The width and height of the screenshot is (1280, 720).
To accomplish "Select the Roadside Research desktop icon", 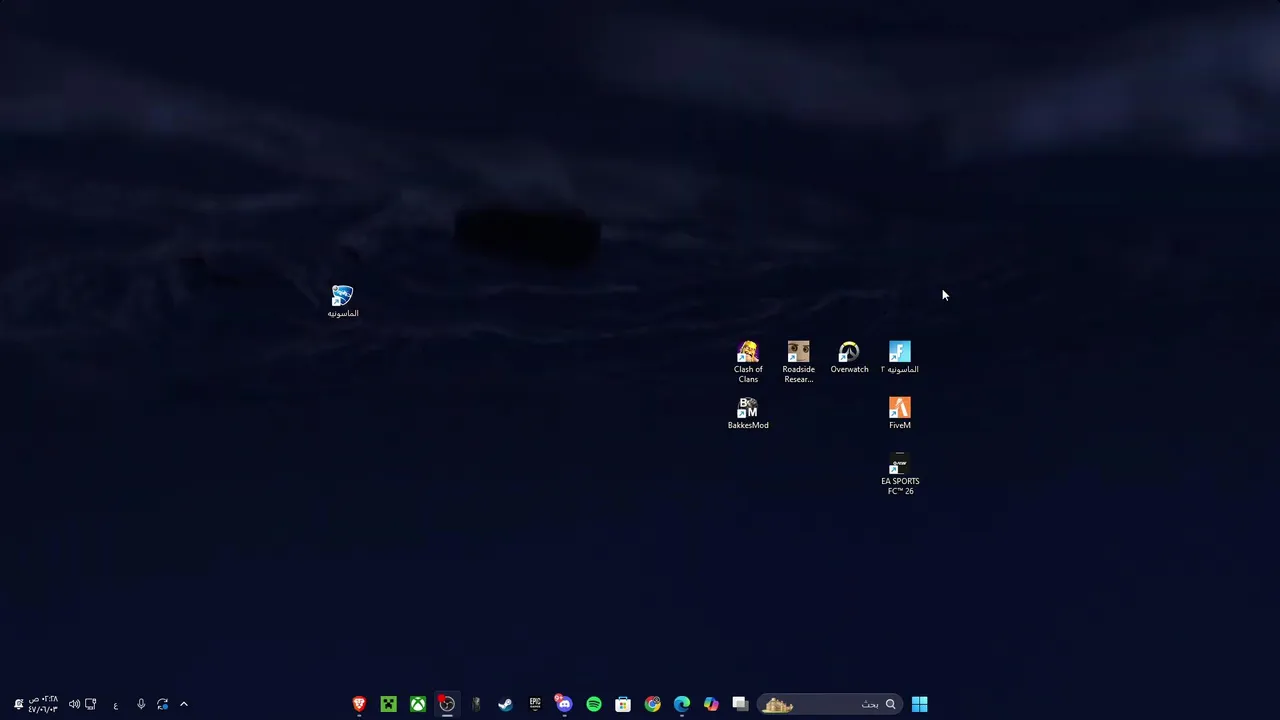I will pyautogui.click(x=798, y=362).
